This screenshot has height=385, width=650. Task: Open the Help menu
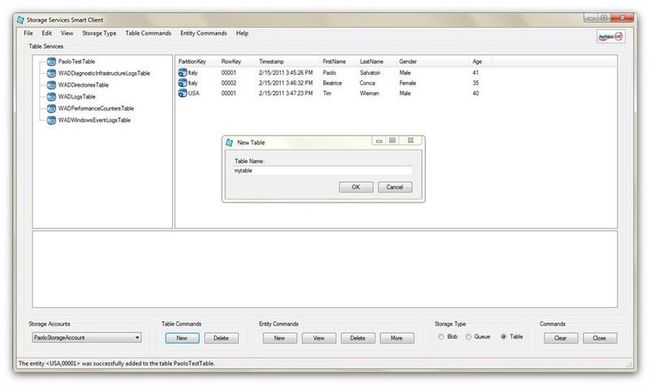[242, 33]
